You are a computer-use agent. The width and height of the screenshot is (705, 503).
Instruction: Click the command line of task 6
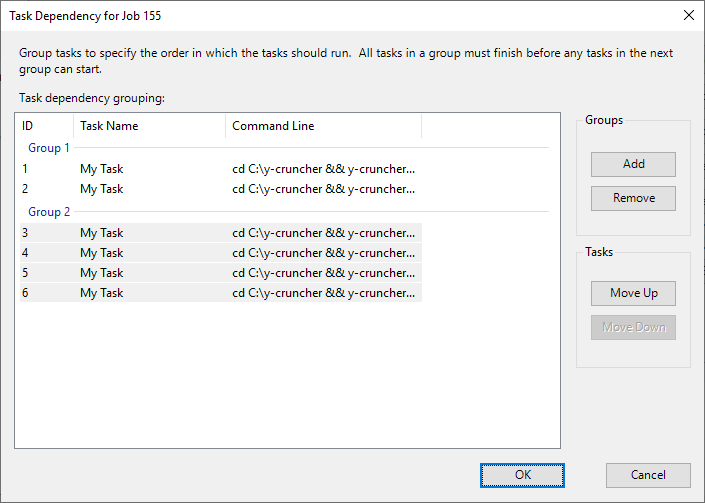(x=323, y=293)
